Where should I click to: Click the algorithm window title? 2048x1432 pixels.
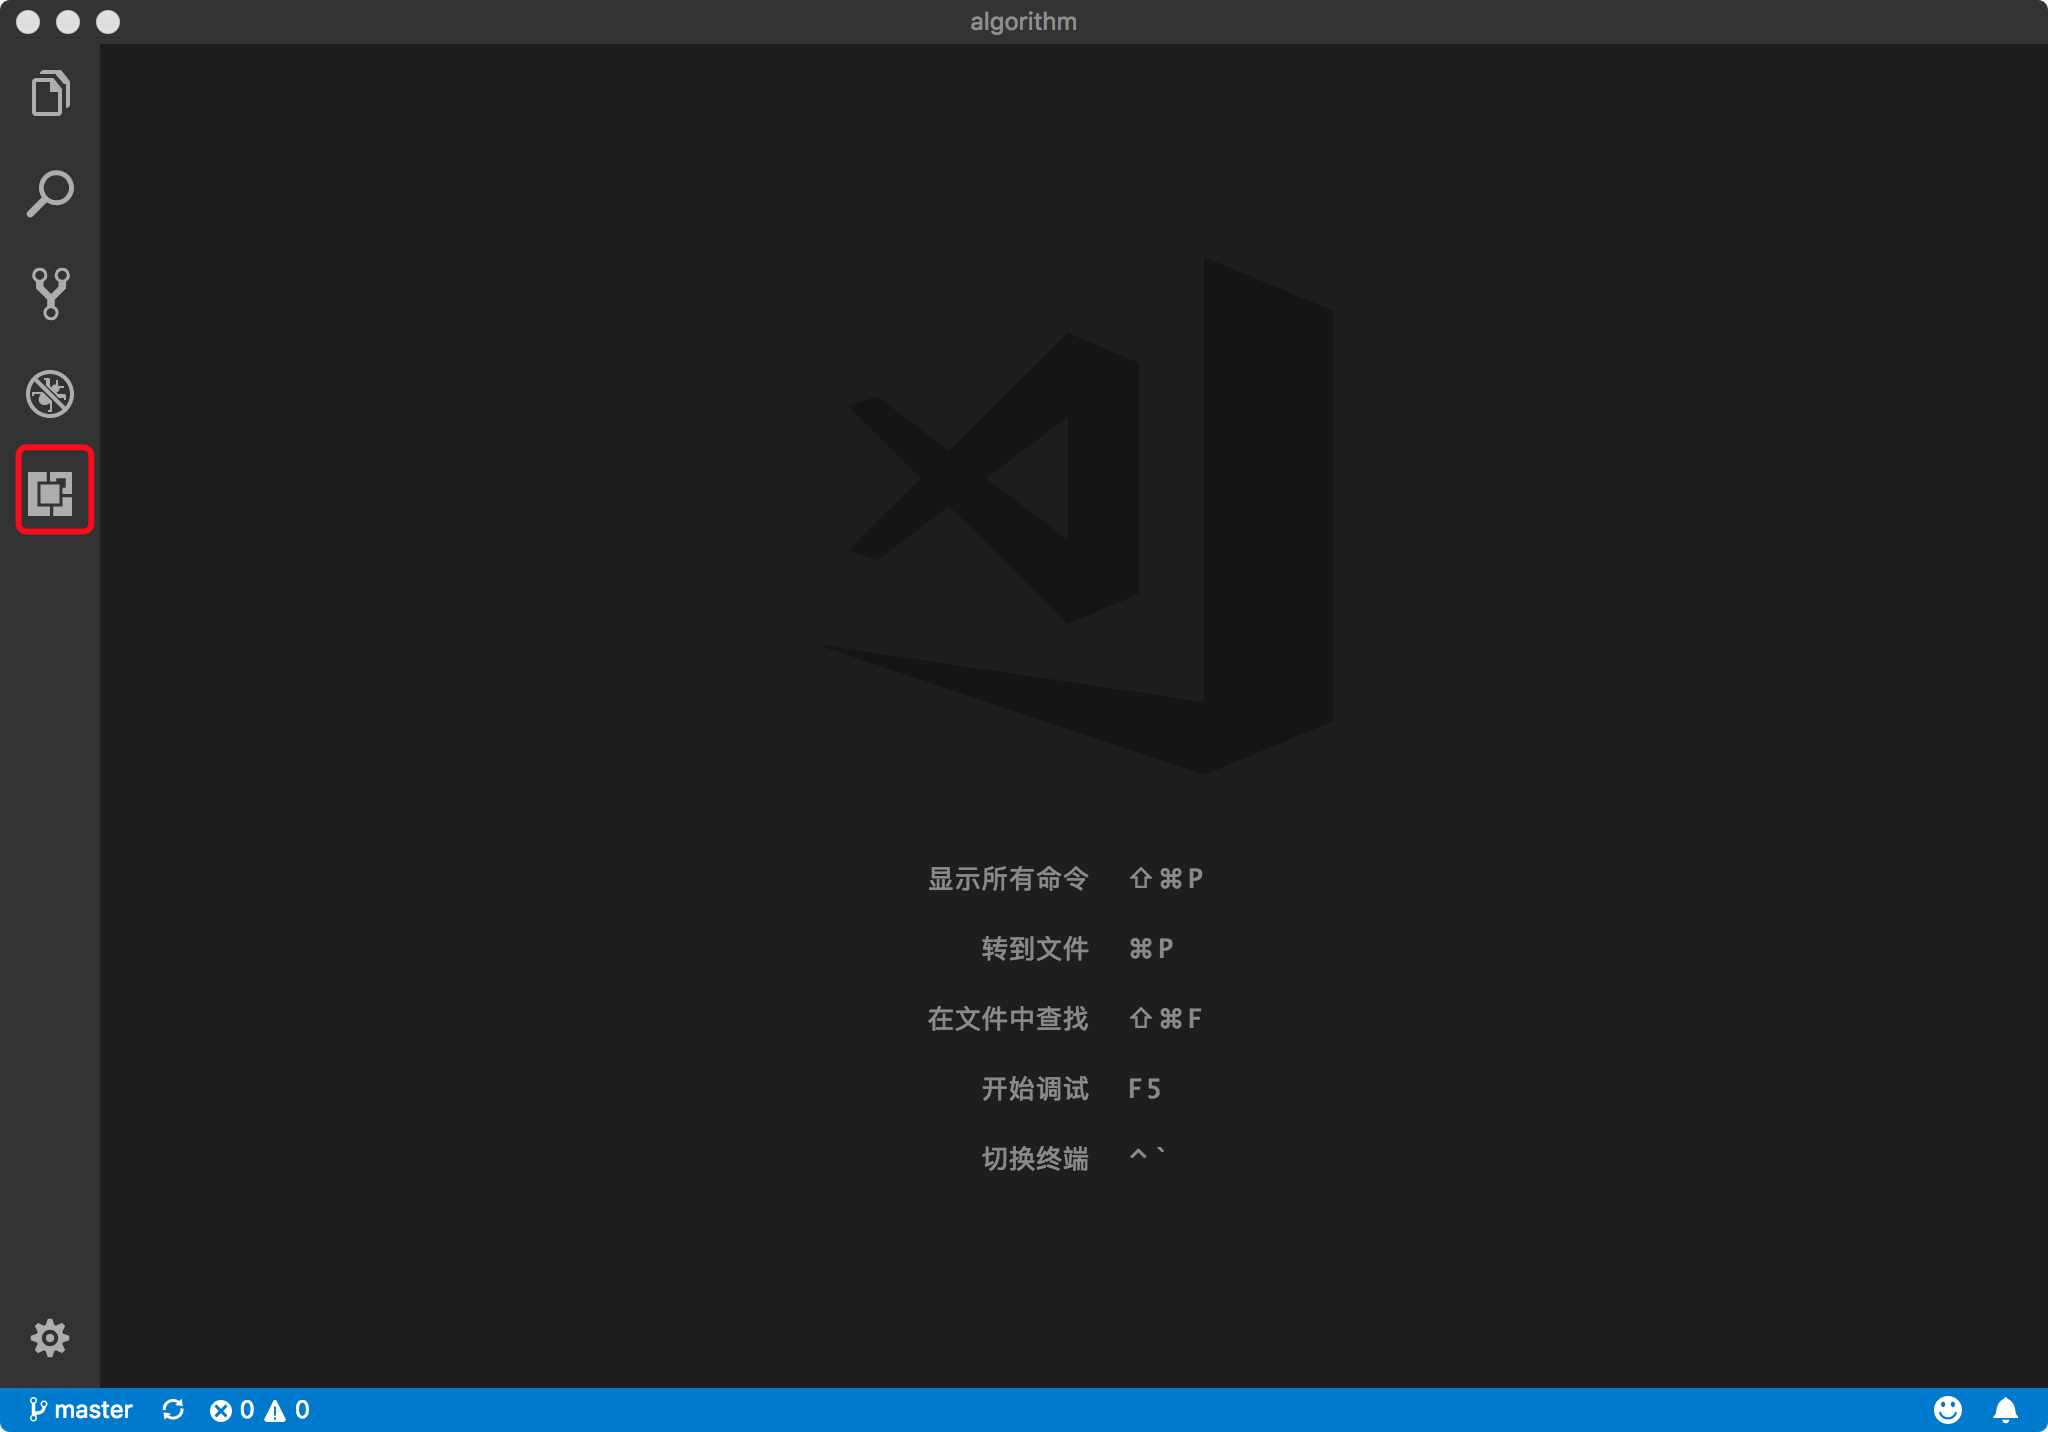point(1023,22)
